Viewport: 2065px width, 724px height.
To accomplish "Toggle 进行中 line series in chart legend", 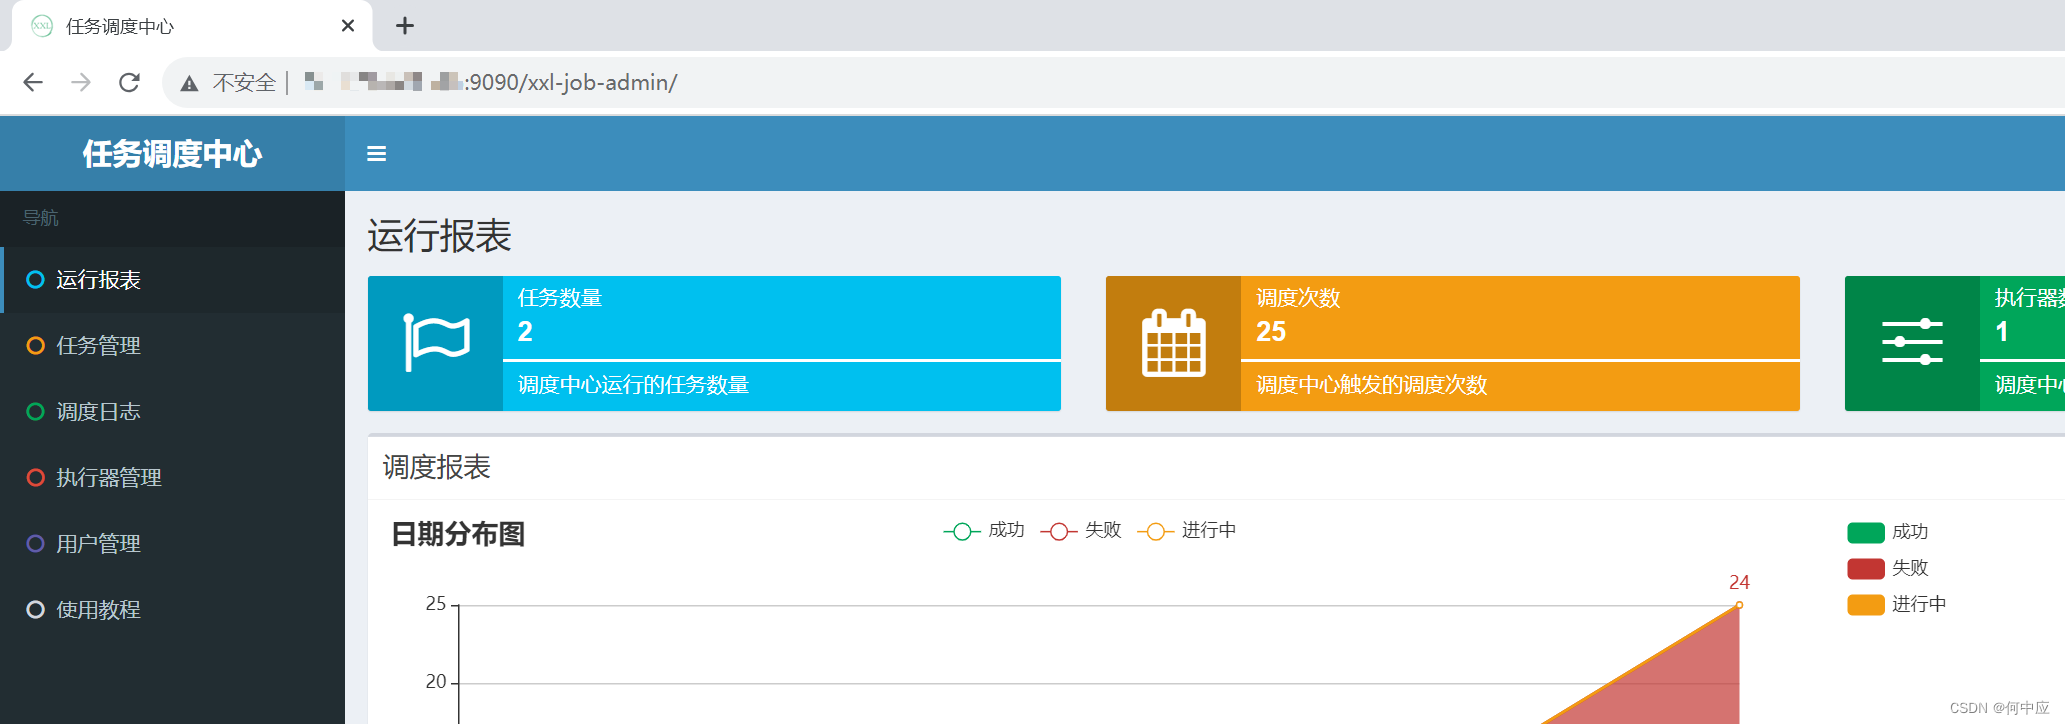I will [x=1187, y=531].
